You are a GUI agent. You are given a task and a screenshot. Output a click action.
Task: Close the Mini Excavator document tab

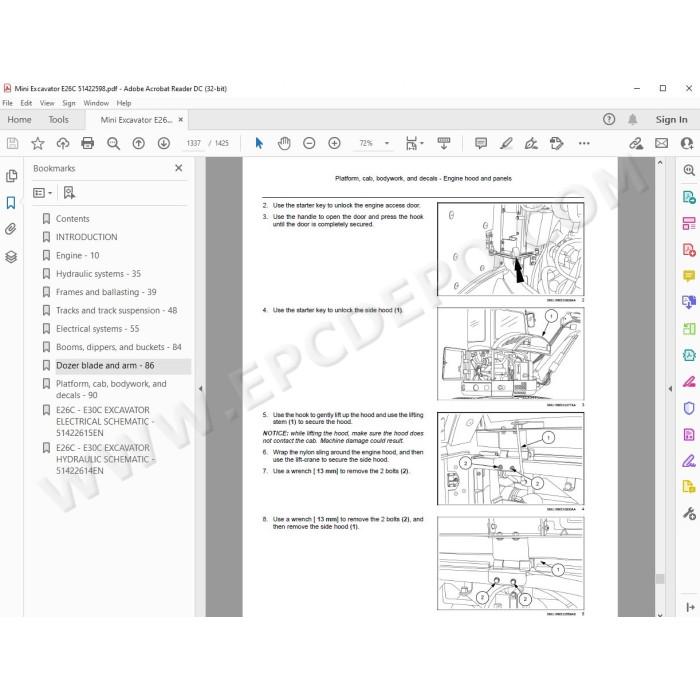point(181,120)
